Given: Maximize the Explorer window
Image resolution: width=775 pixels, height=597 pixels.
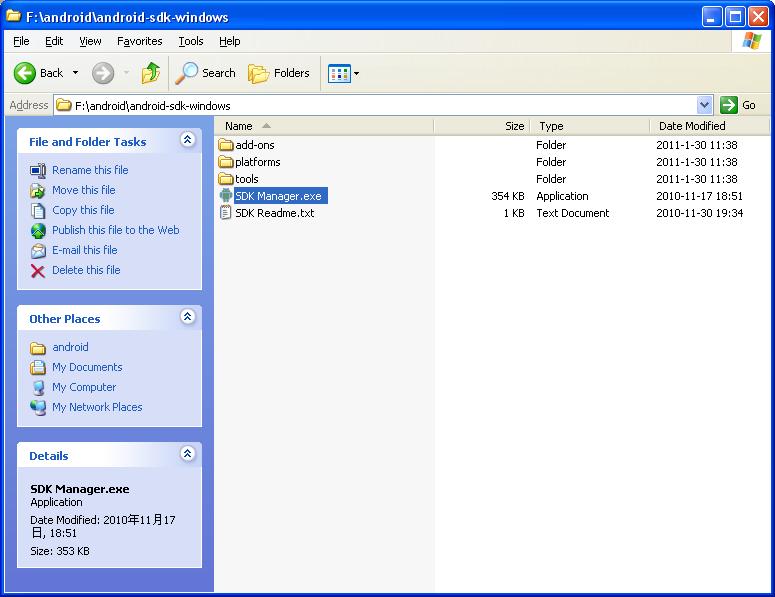Looking at the screenshot, I should pos(735,17).
